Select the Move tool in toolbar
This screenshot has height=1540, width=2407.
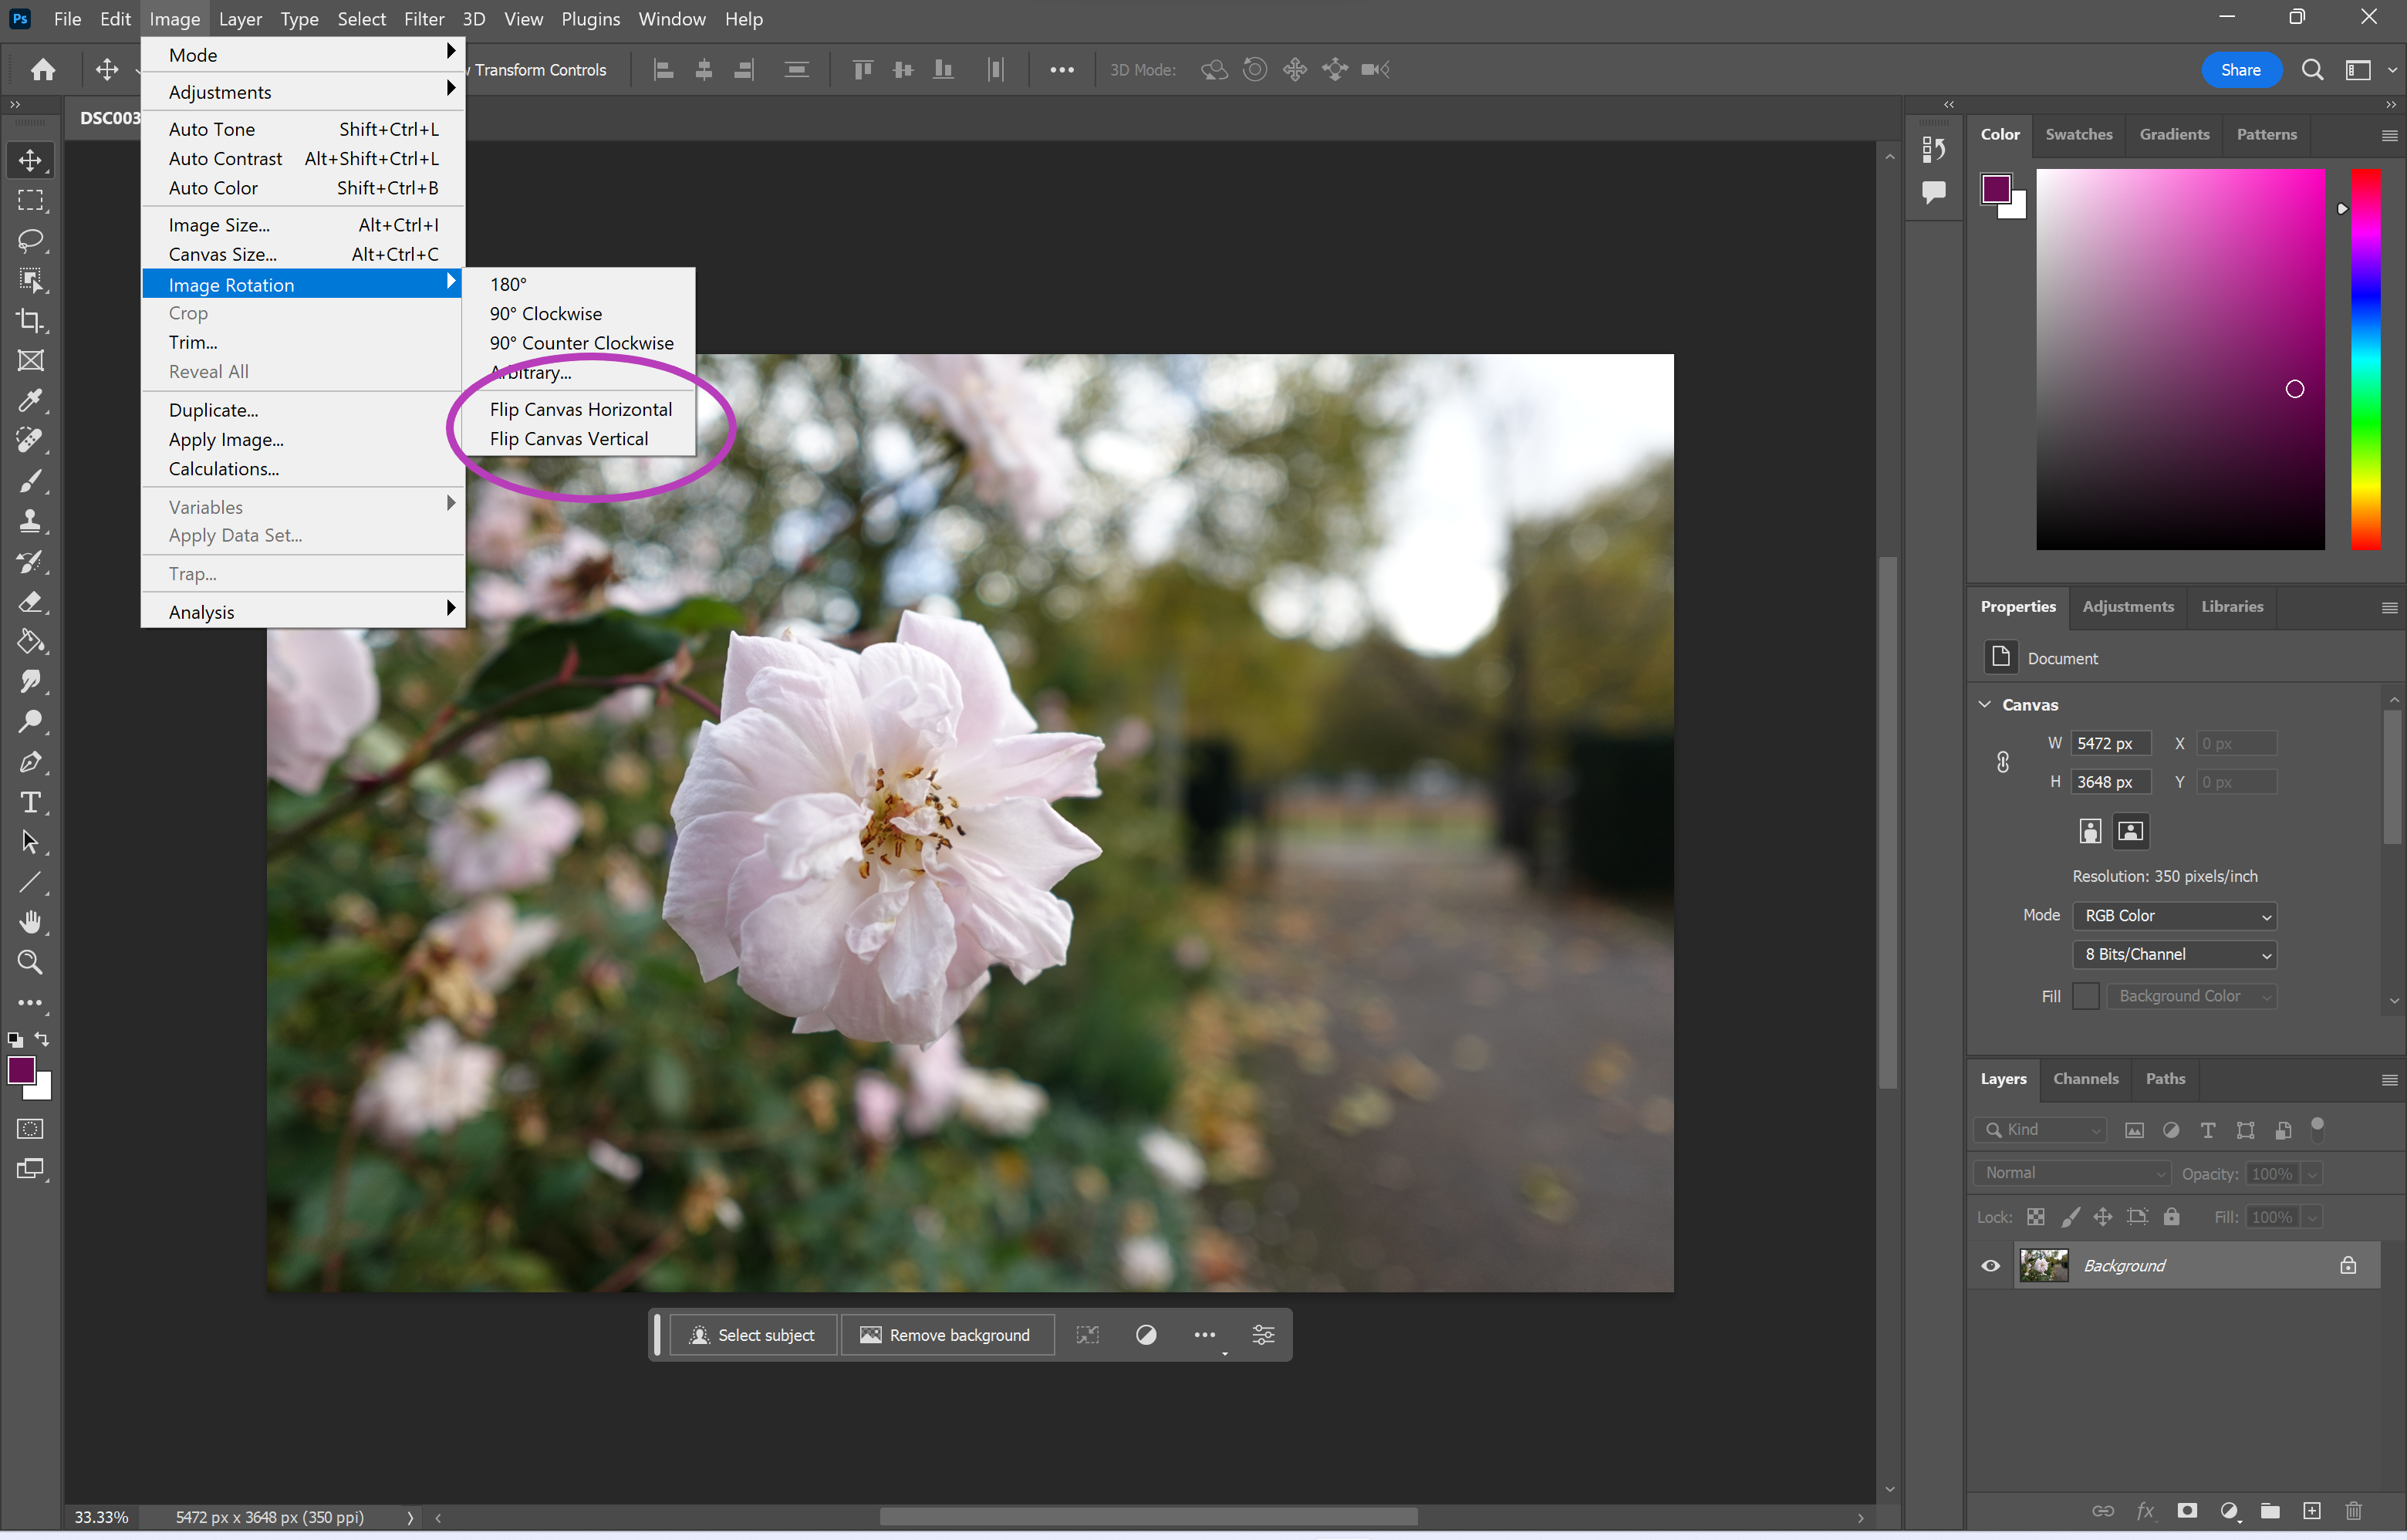30,160
